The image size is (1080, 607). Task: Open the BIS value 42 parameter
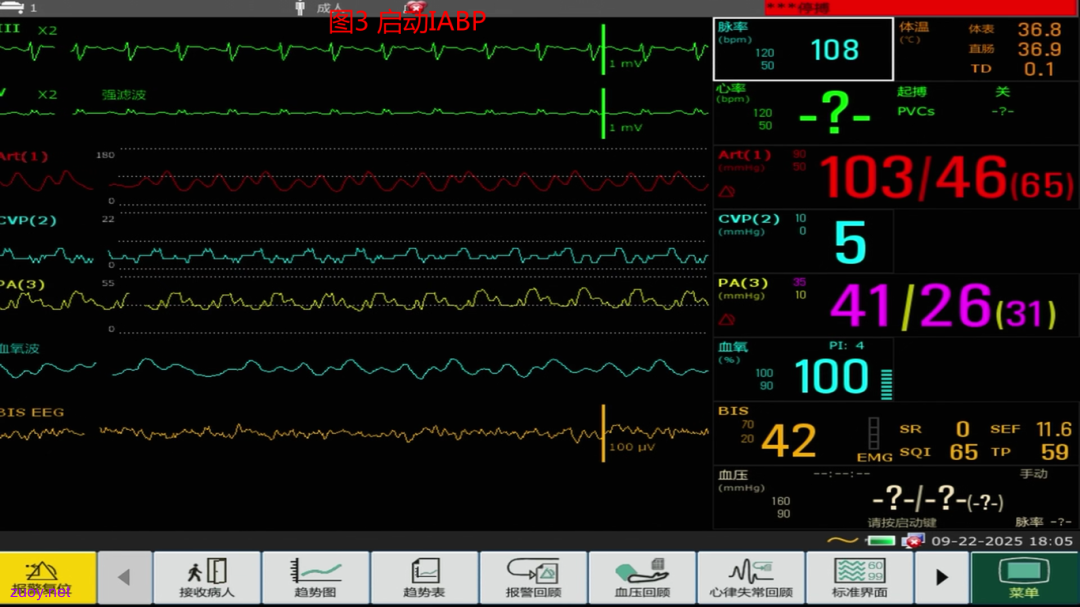pyautogui.click(x=789, y=440)
